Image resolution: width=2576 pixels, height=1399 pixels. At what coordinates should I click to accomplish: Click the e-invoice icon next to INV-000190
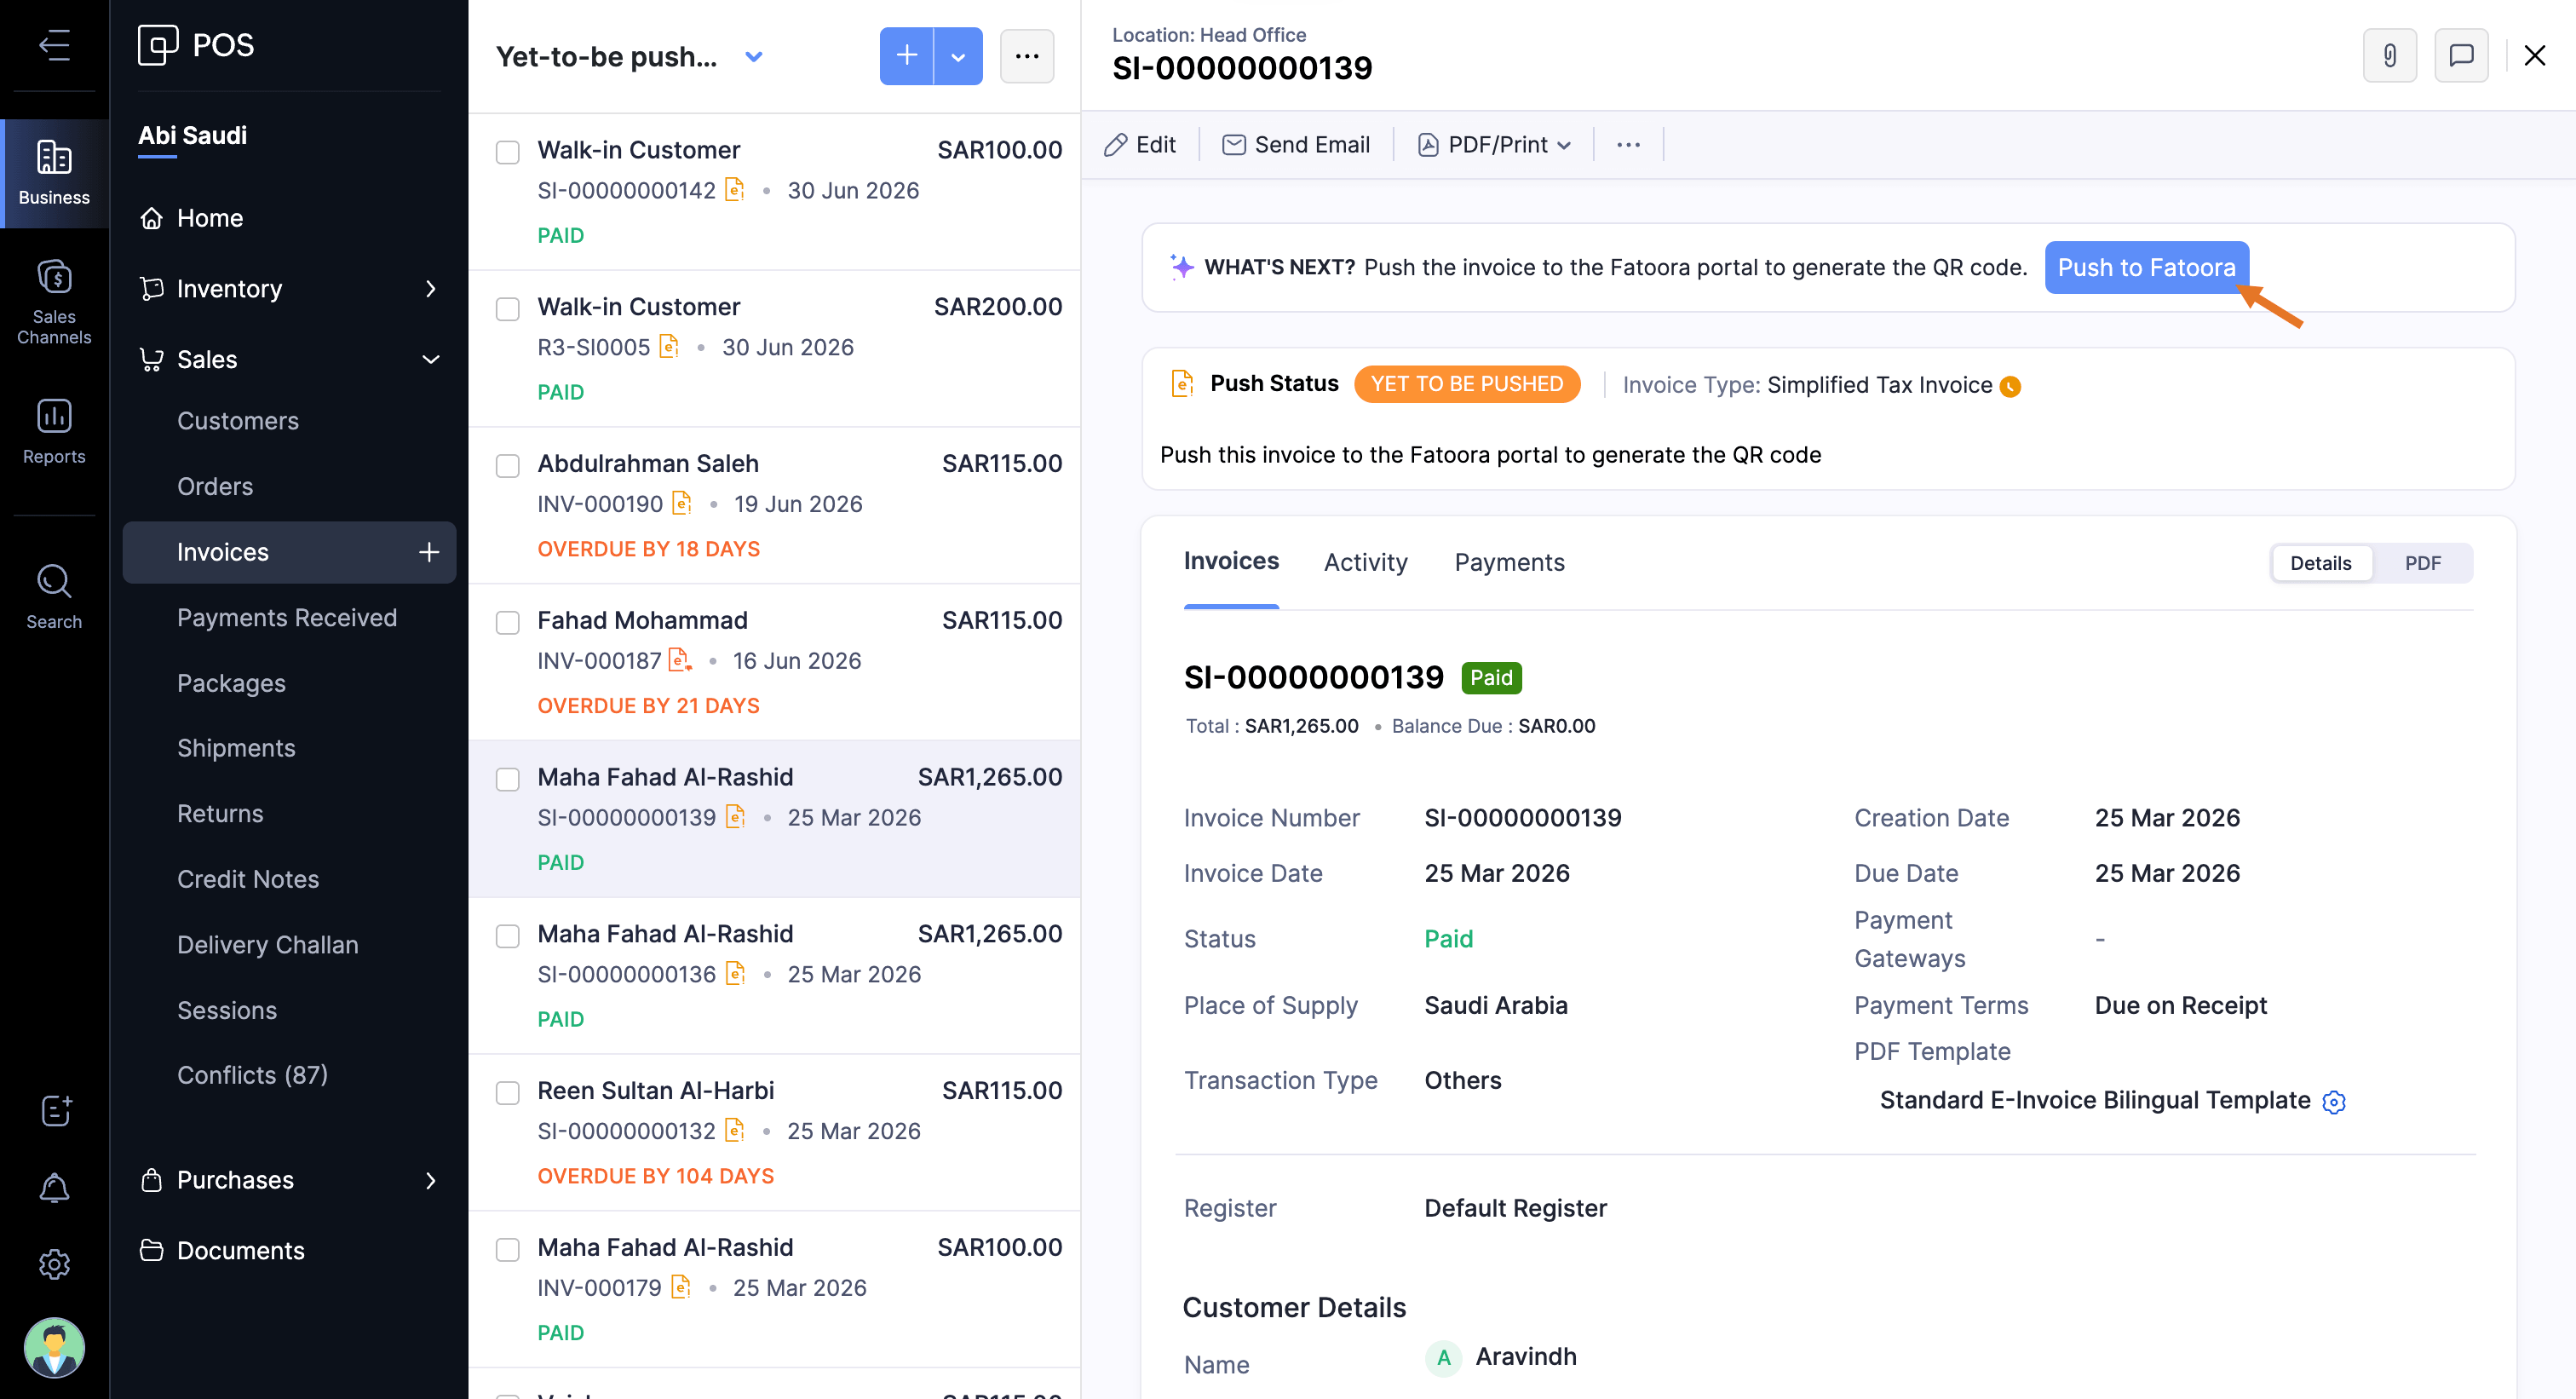(682, 503)
